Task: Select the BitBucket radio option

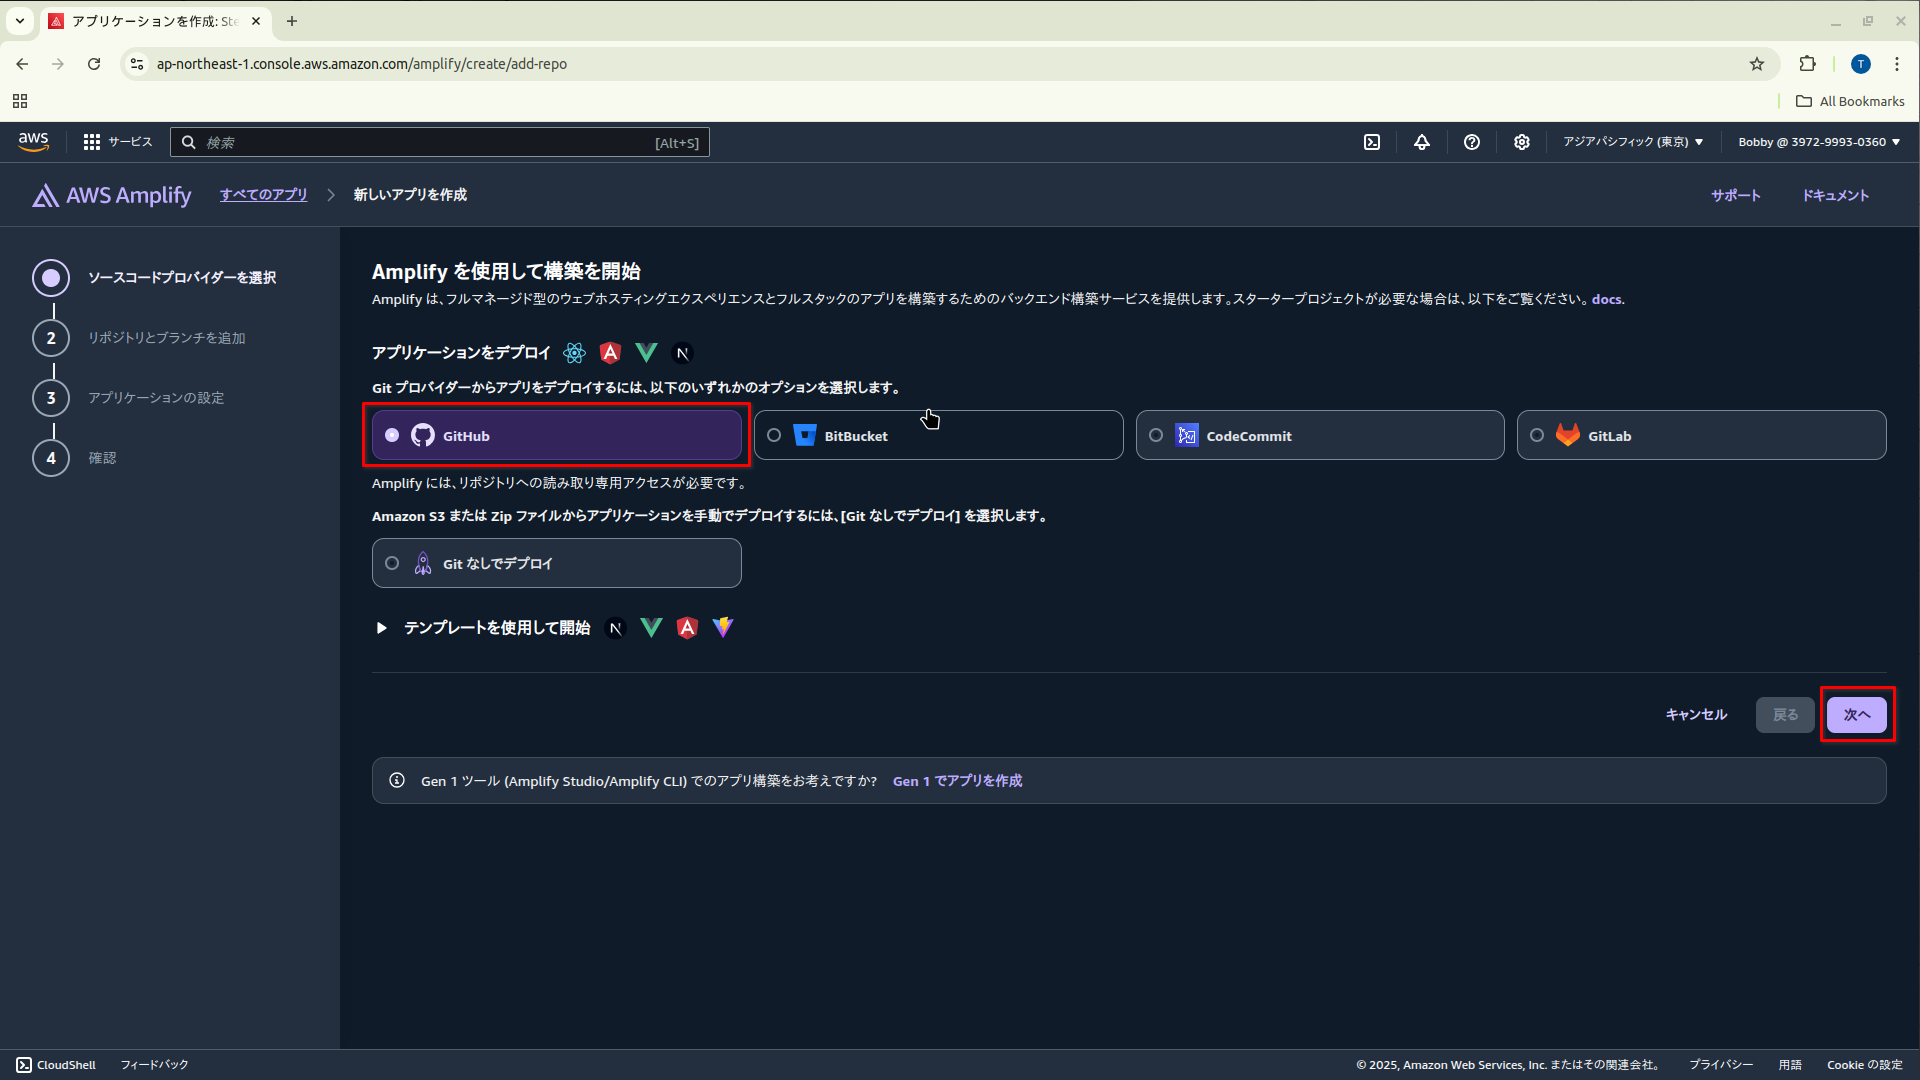Action: [774, 436]
